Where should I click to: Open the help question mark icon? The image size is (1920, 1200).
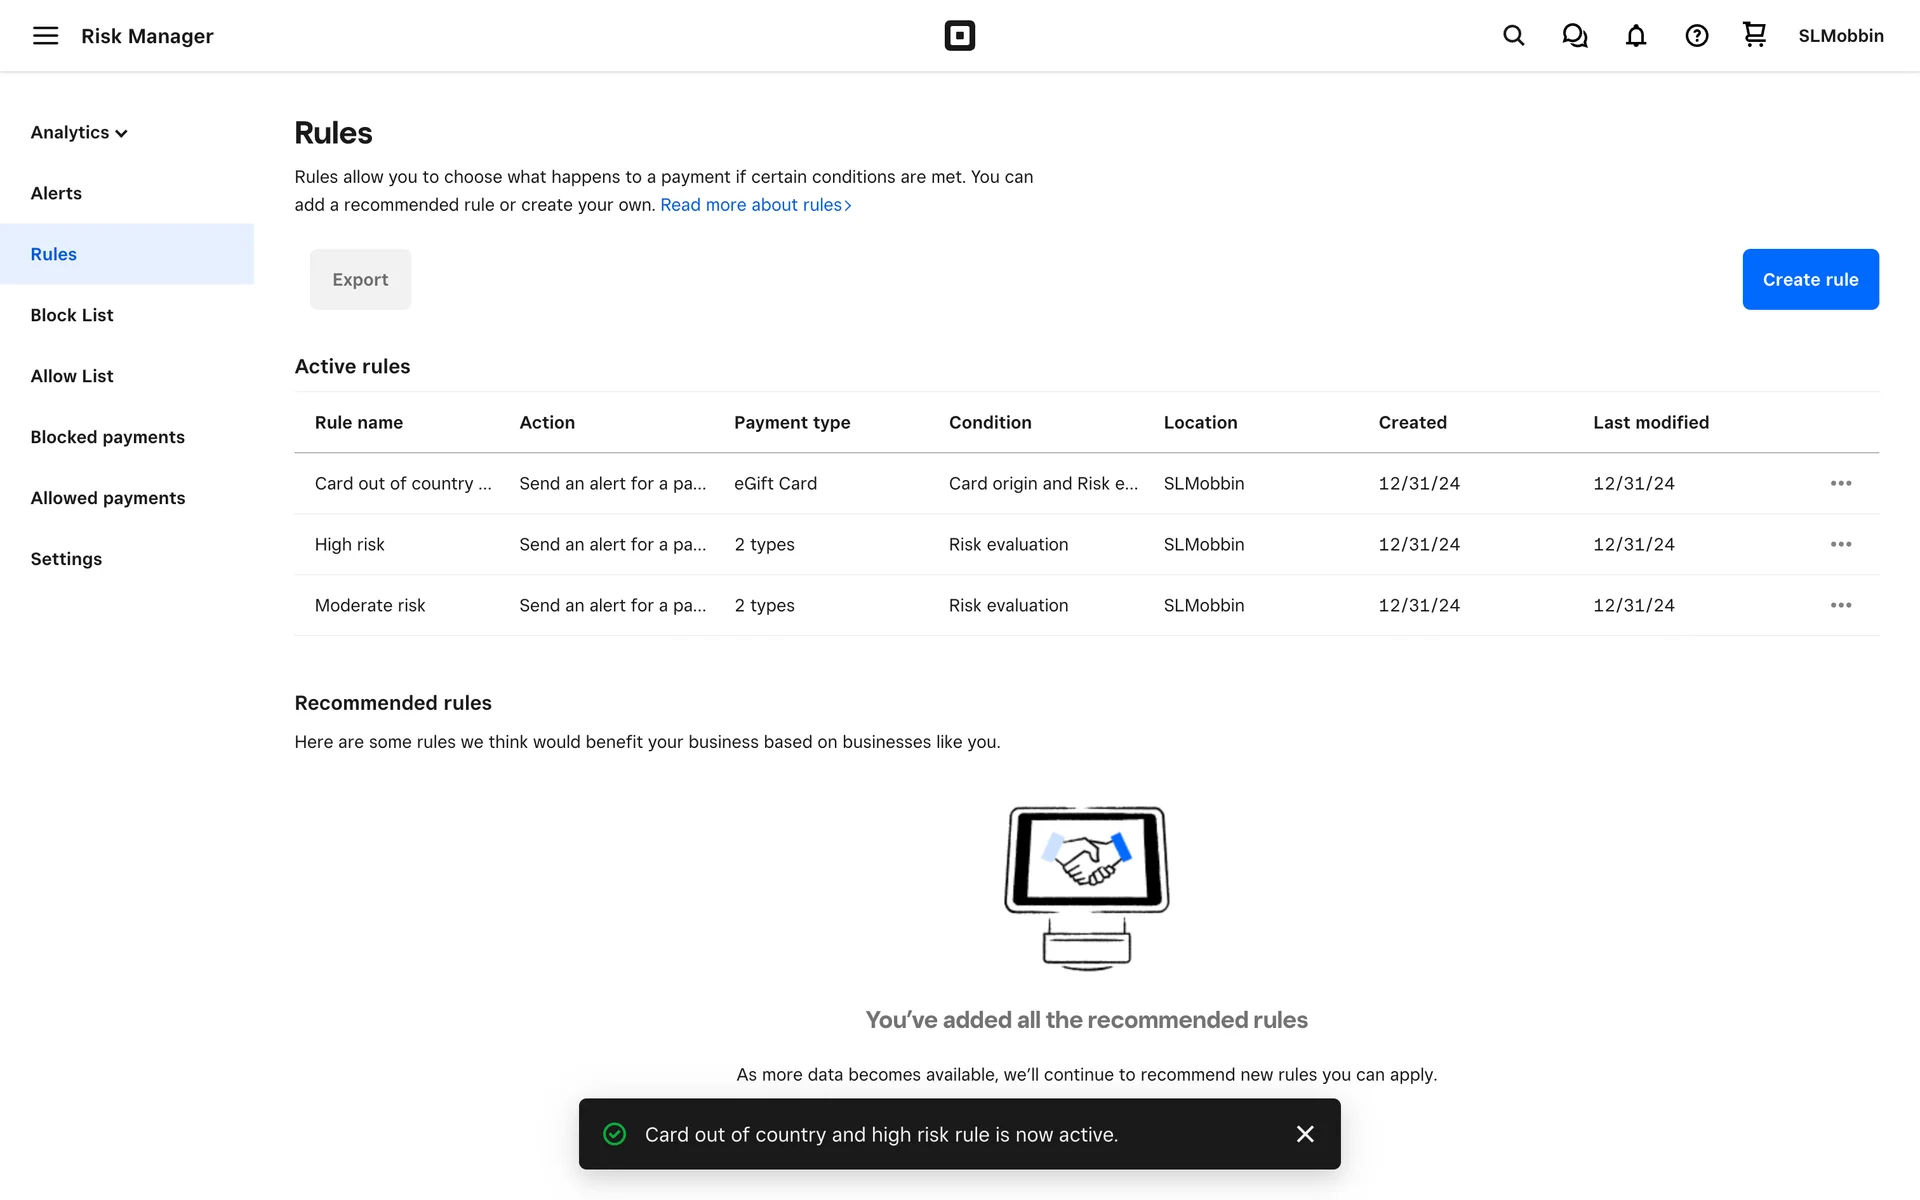pyautogui.click(x=1696, y=36)
